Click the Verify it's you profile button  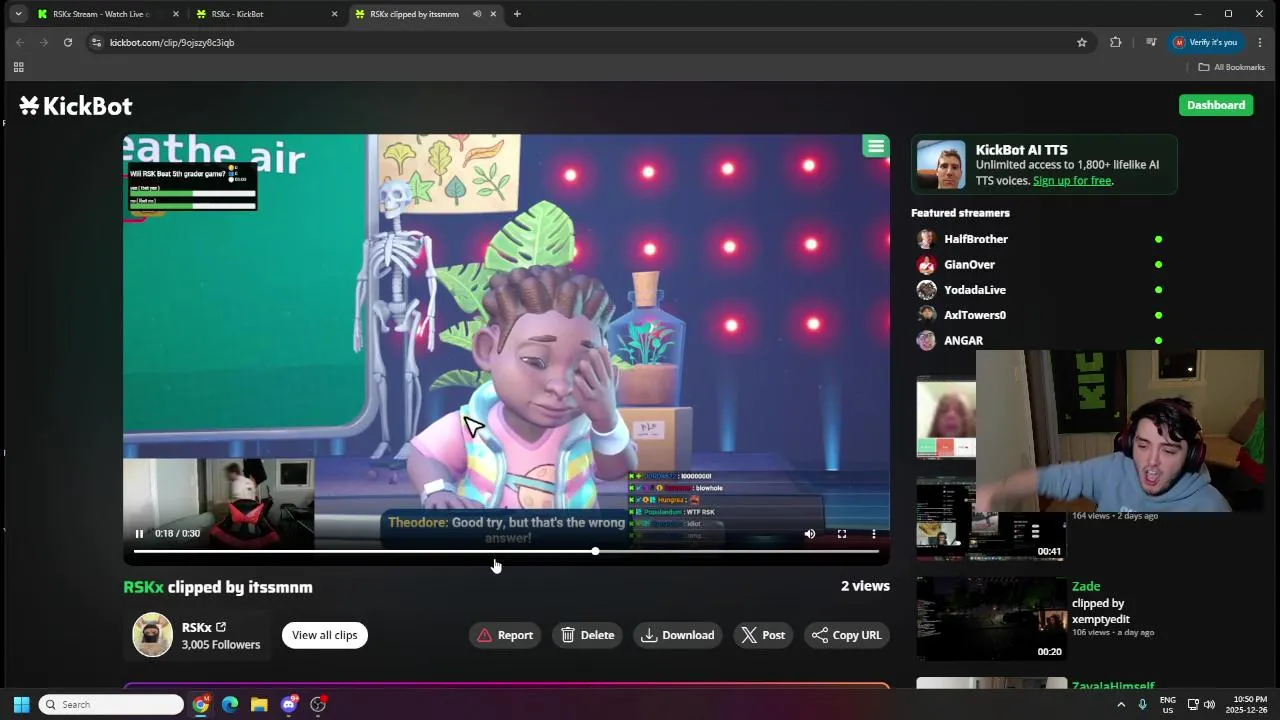pyautogui.click(x=1206, y=42)
